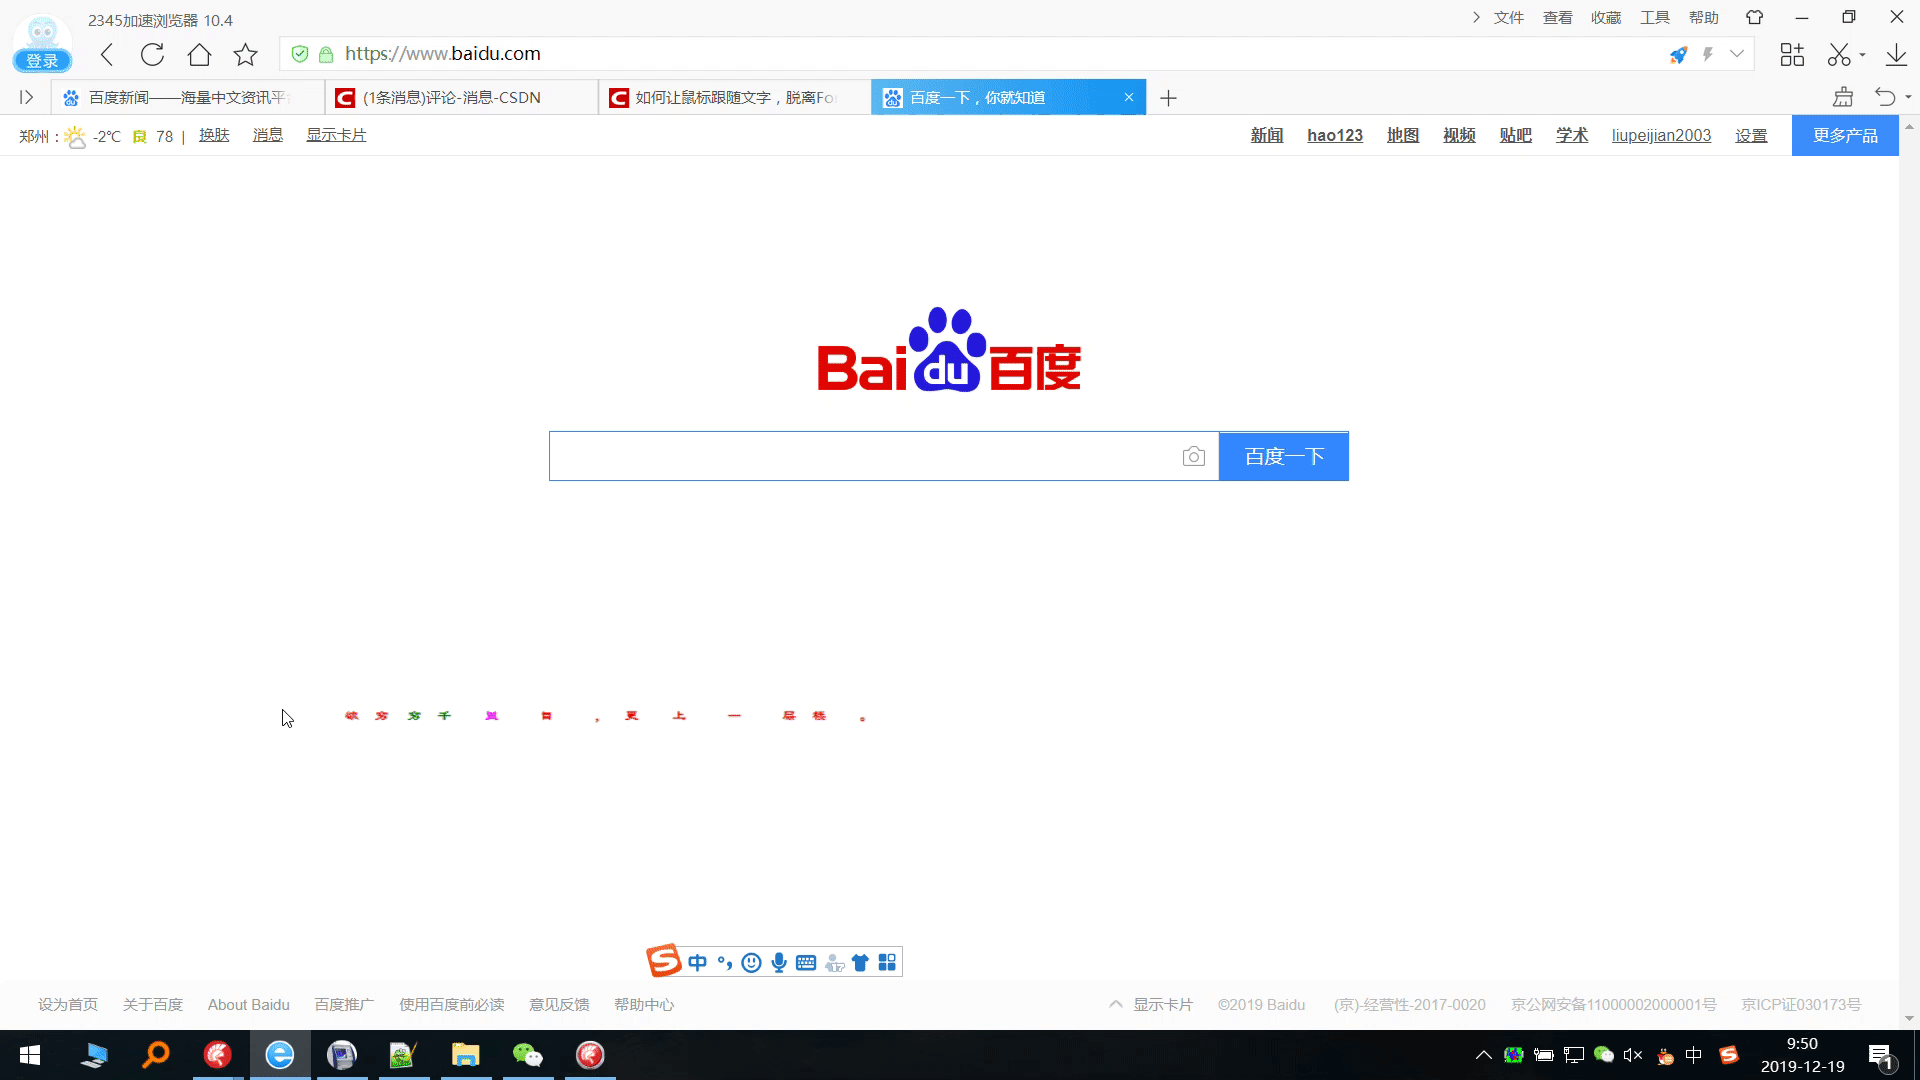This screenshot has width=1920, height=1080.
Task: Go to browser home page icon
Action: [199, 54]
